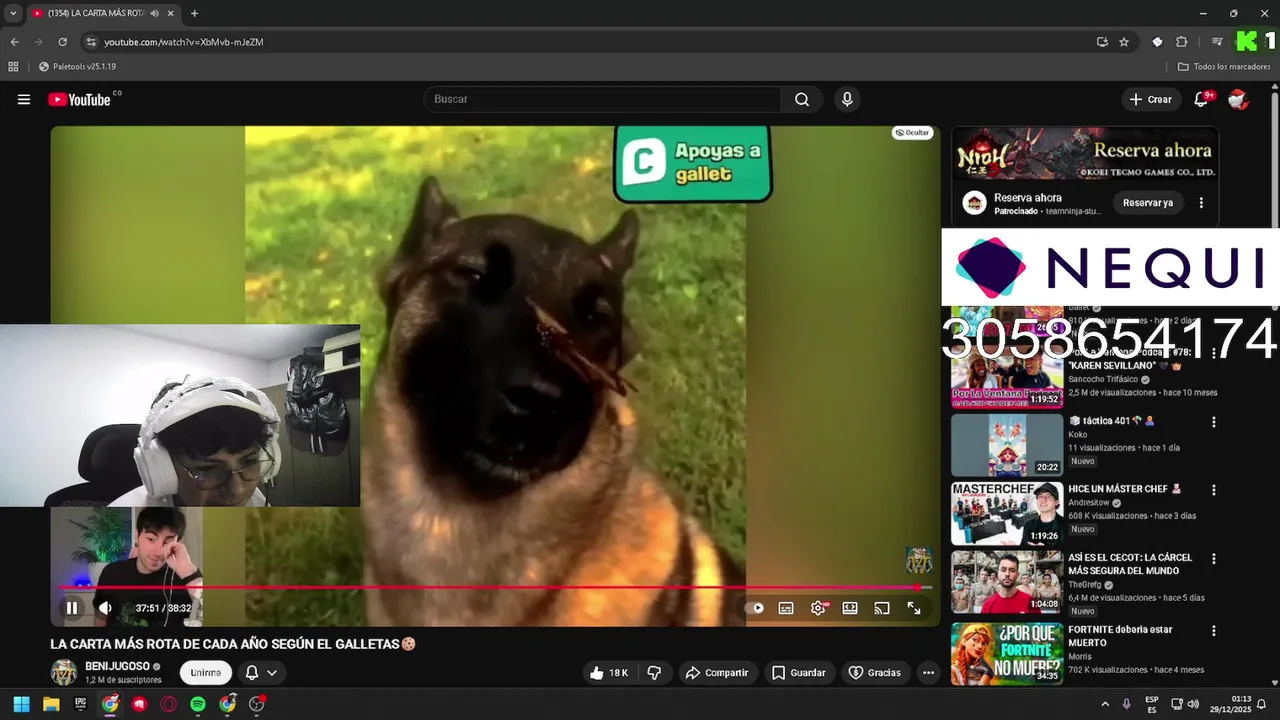Open the YouTube guide hamburger menu

tap(24, 99)
